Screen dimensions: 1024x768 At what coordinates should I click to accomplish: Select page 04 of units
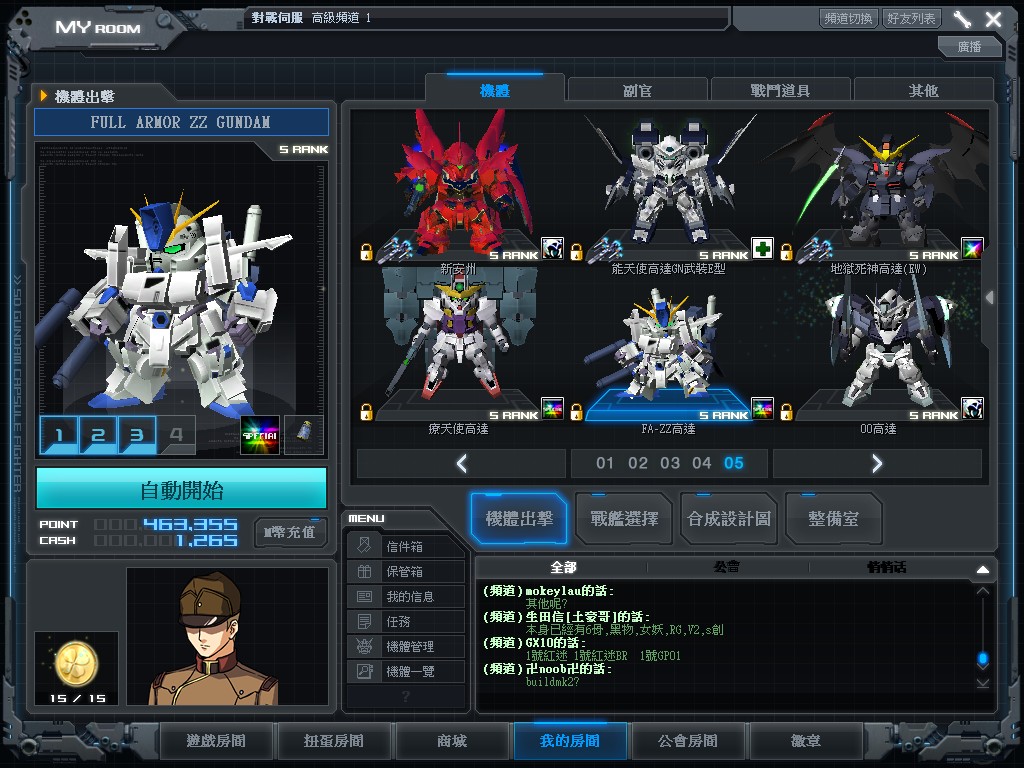(x=702, y=463)
